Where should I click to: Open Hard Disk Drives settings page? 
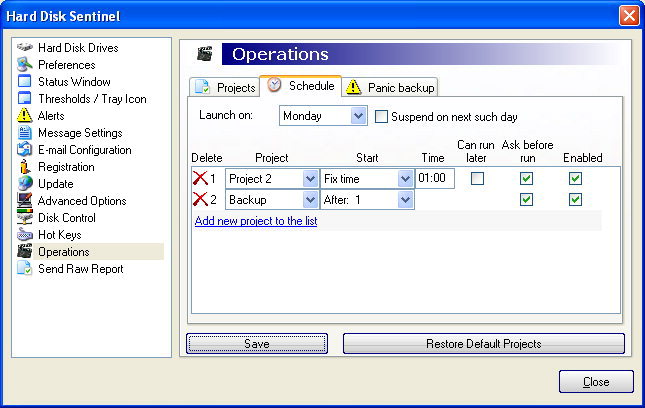tap(78, 48)
